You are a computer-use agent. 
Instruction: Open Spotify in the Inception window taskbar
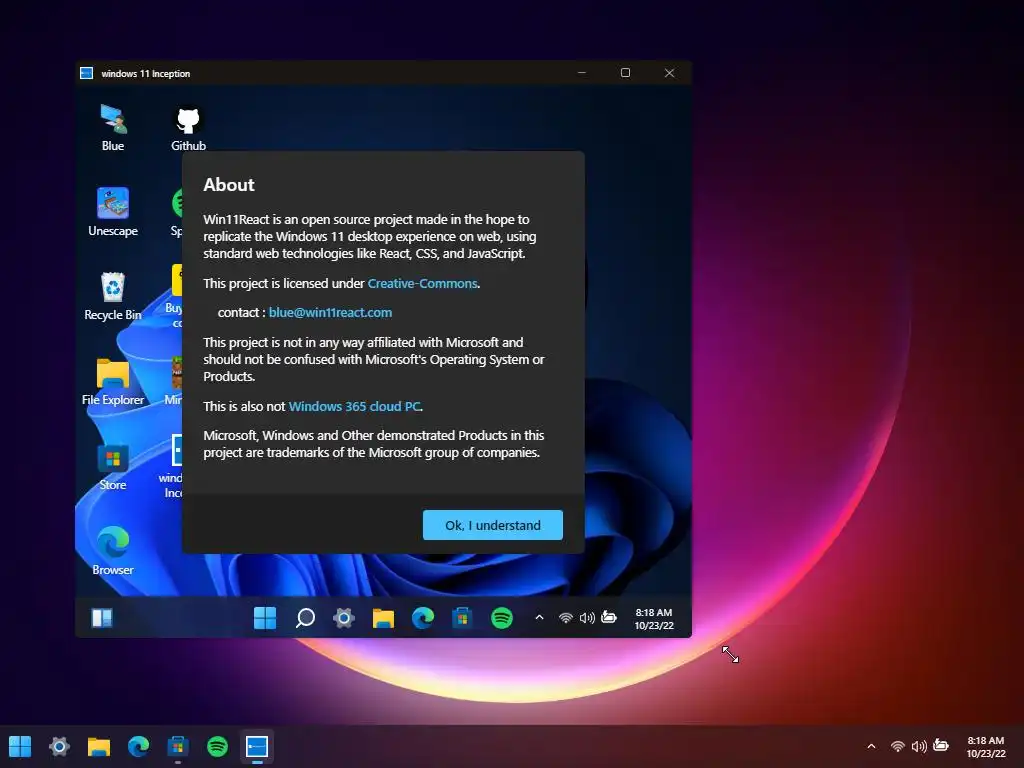point(502,618)
